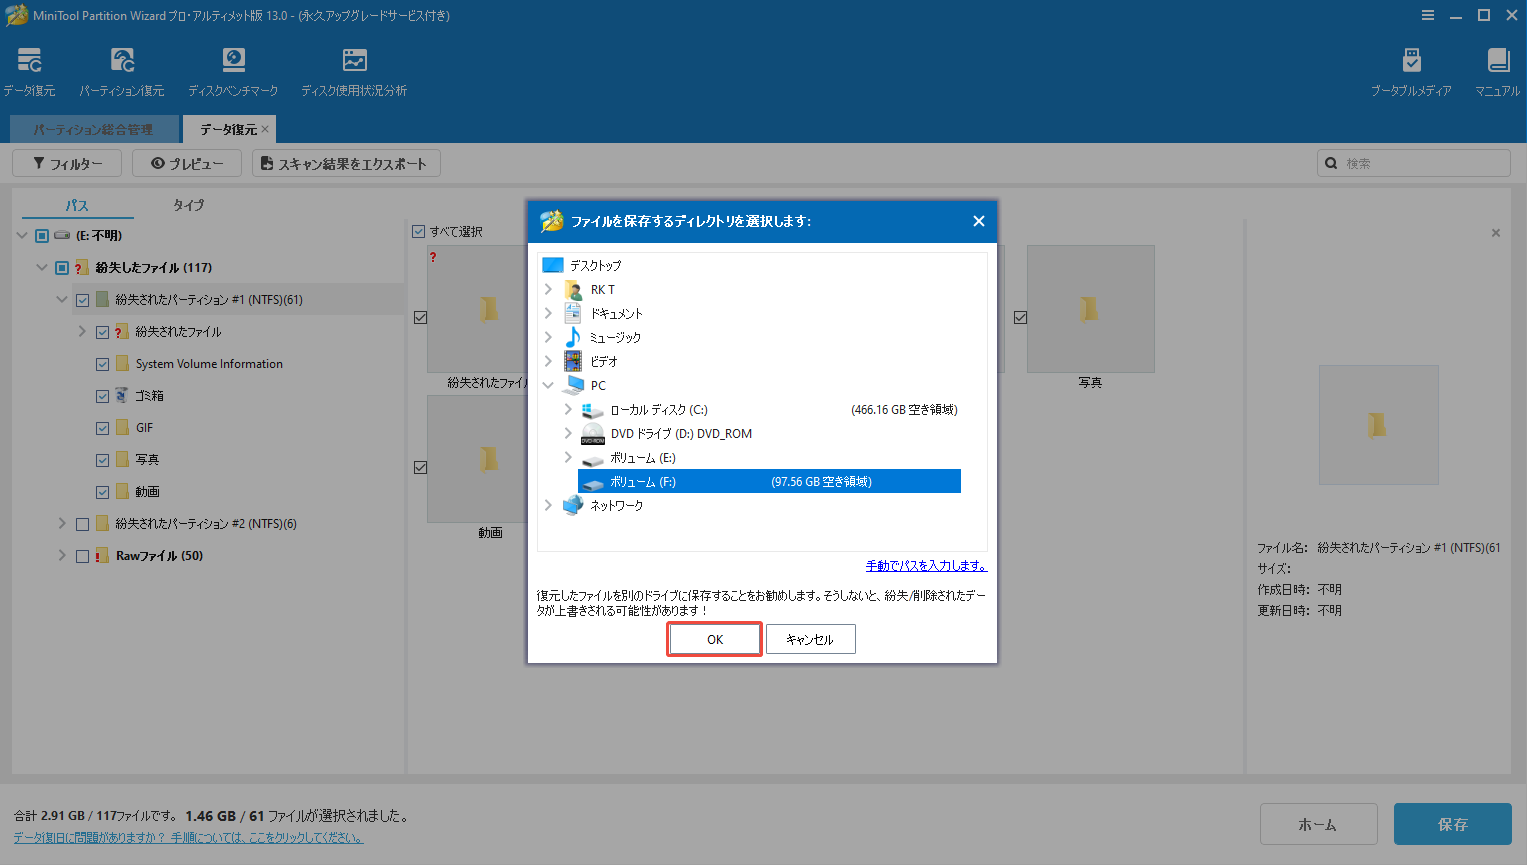The image size is (1527, 865).
Task: Click the search magnifier icon
Action: coord(1331,162)
